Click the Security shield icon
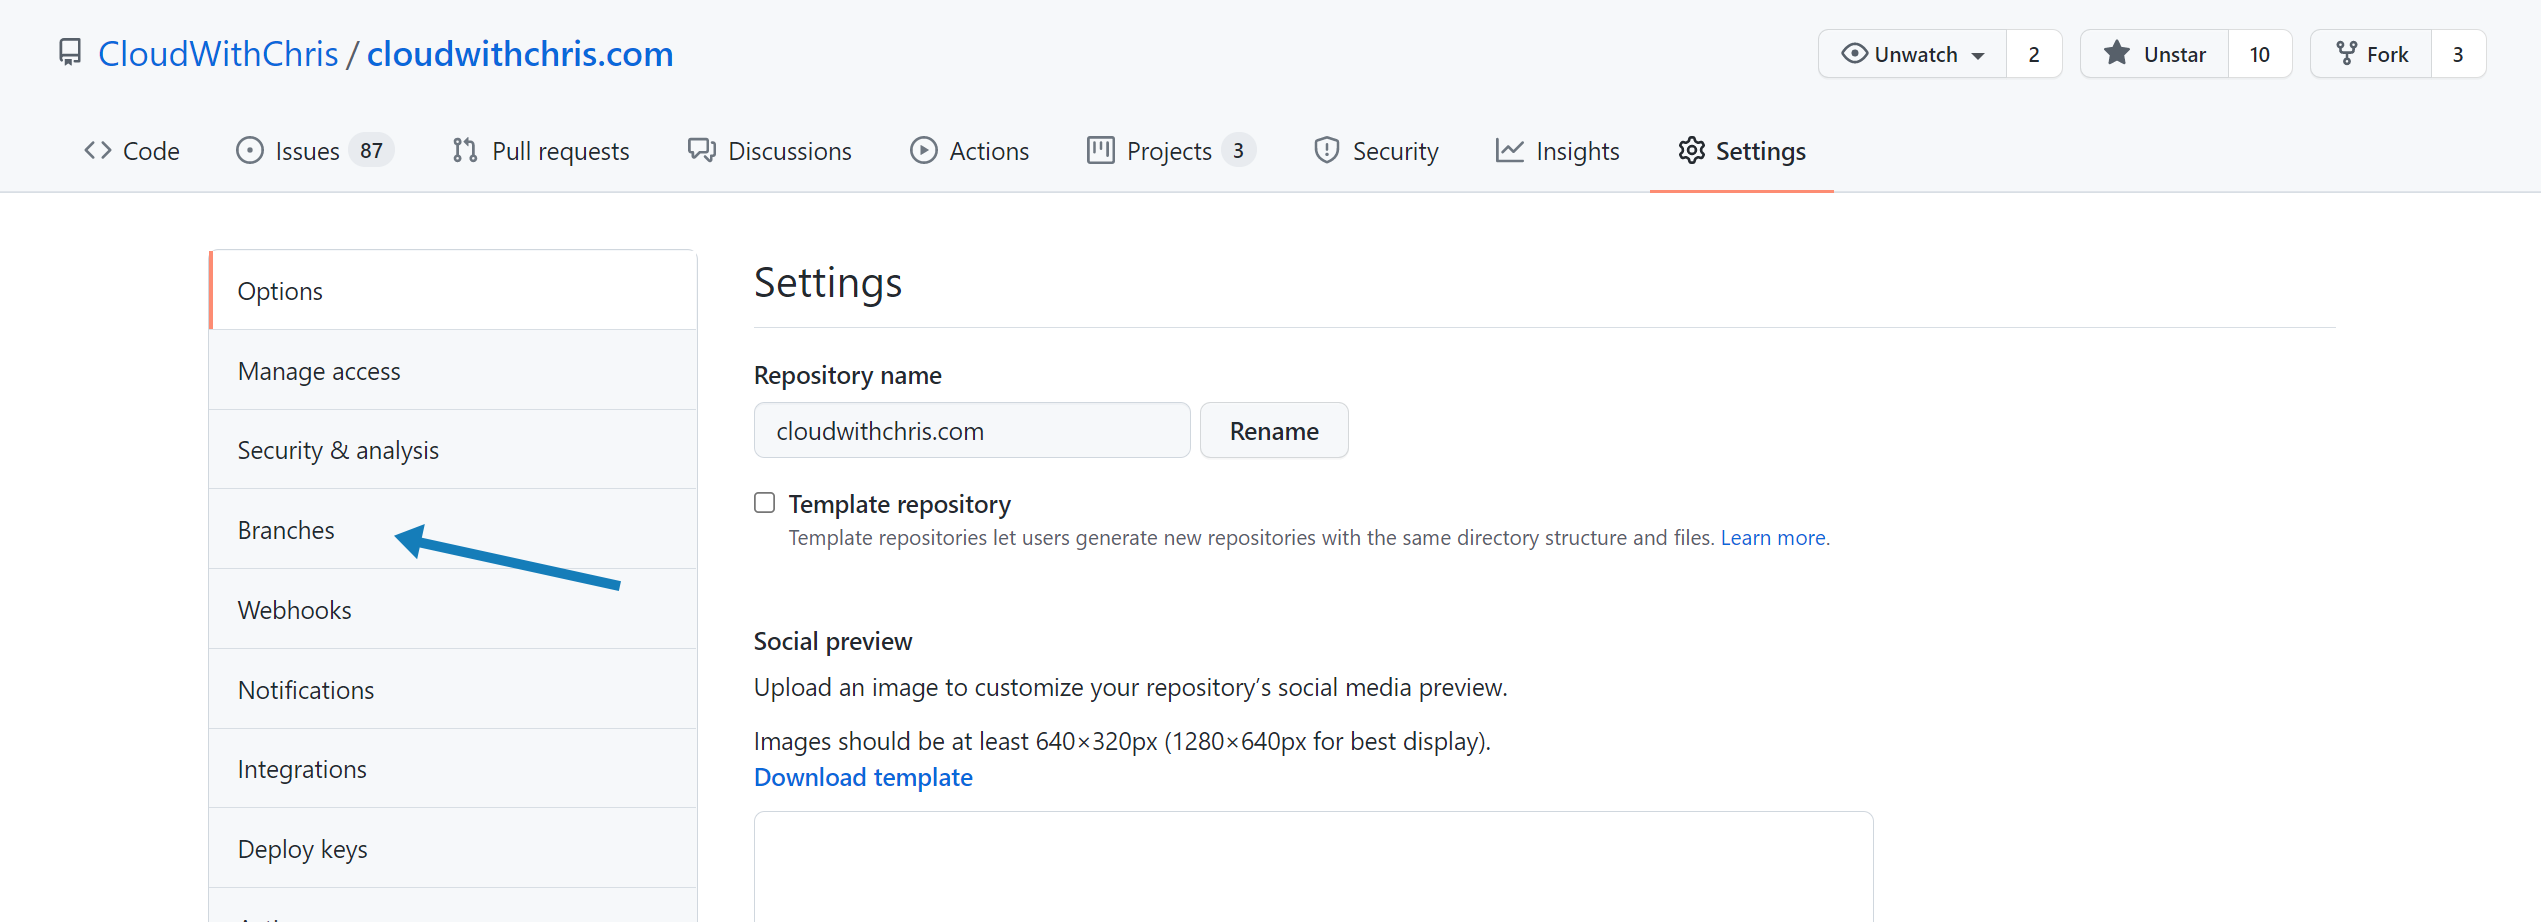 click(1326, 150)
